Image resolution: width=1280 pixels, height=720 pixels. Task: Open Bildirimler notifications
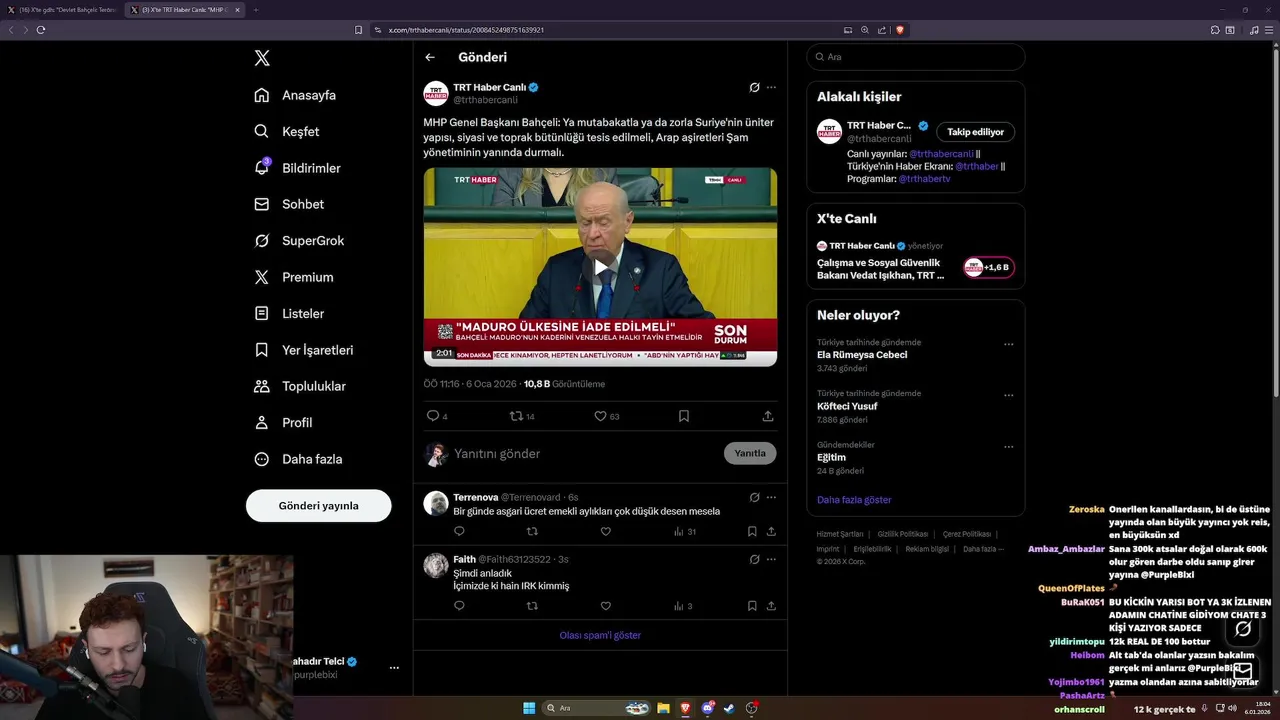point(297,168)
